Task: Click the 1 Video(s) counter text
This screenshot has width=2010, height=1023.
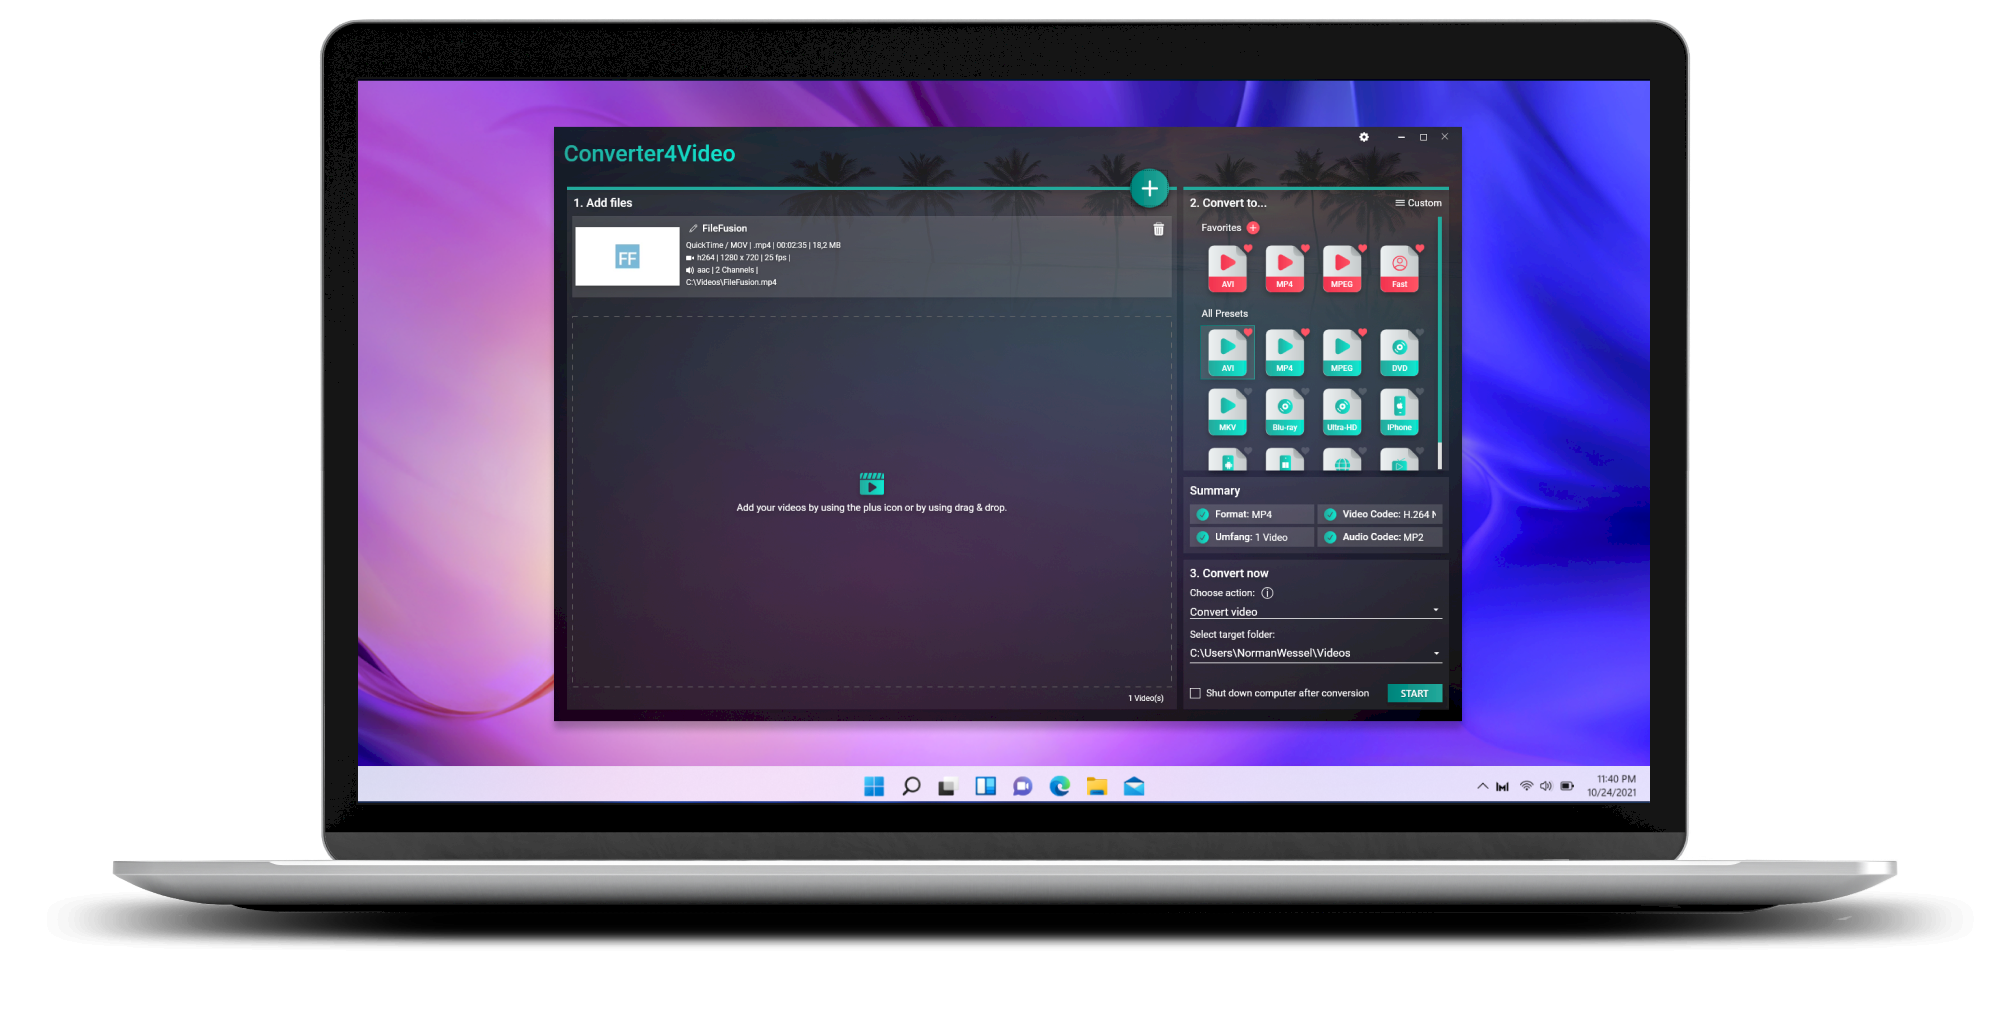Action: click(x=1146, y=698)
